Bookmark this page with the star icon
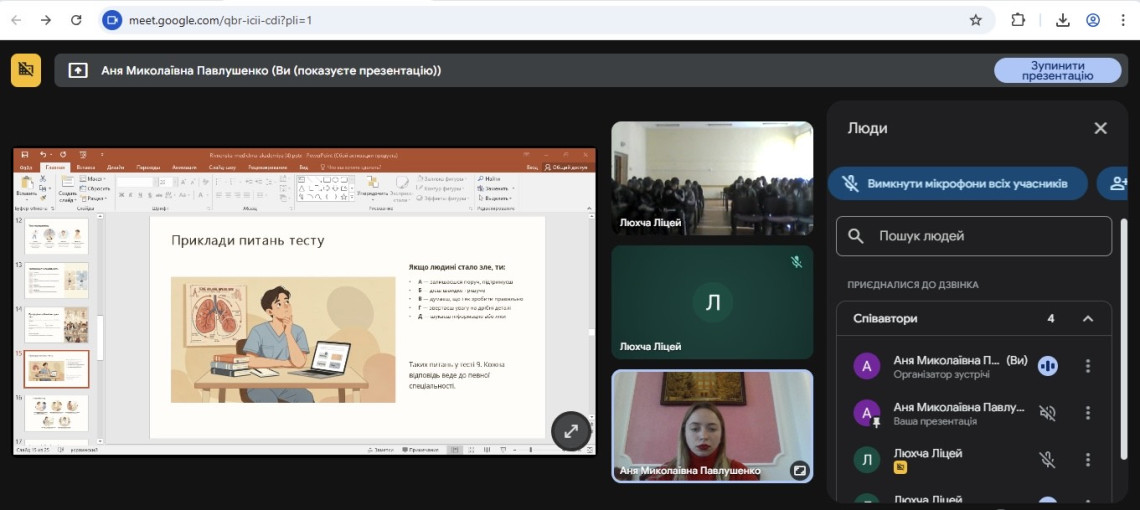This screenshot has height=510, width=1140. [976, 20]
